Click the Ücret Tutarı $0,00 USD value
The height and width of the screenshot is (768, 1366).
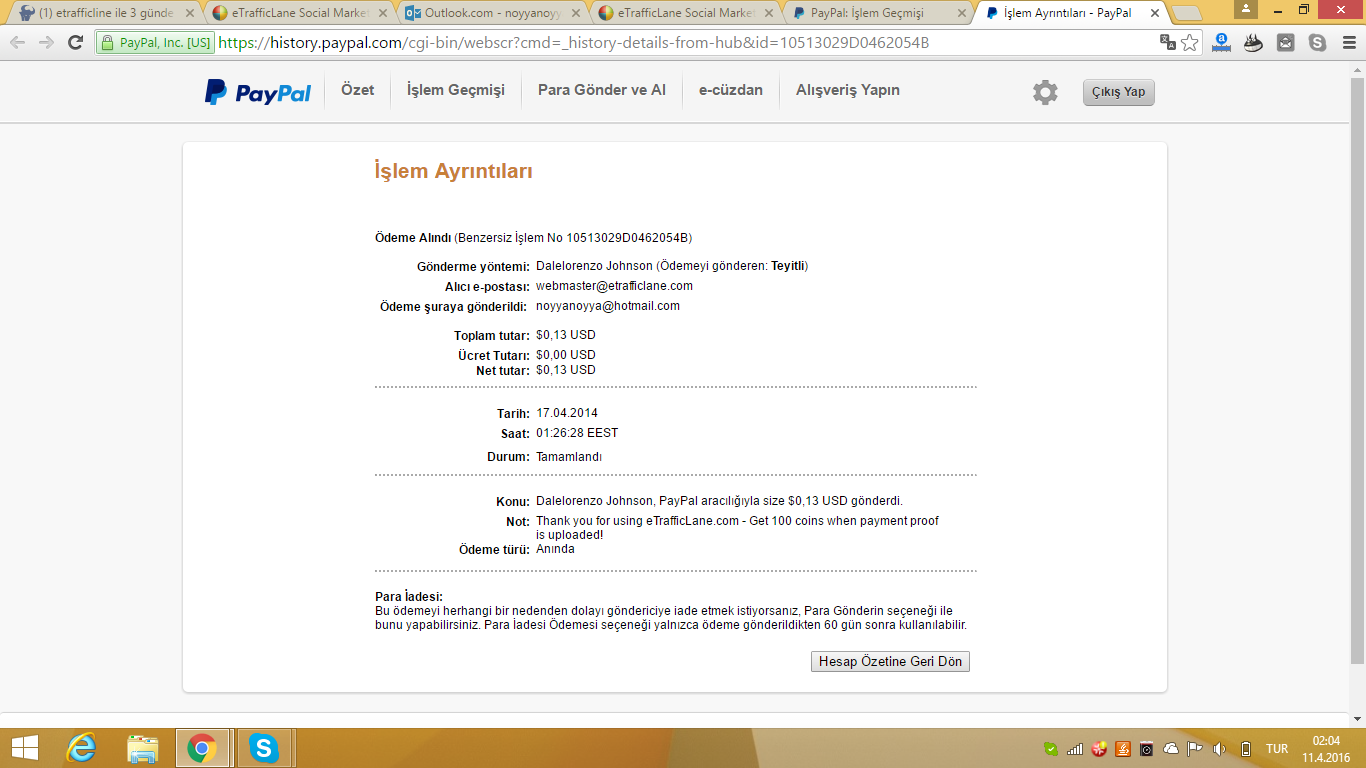[x=566, y=355]
